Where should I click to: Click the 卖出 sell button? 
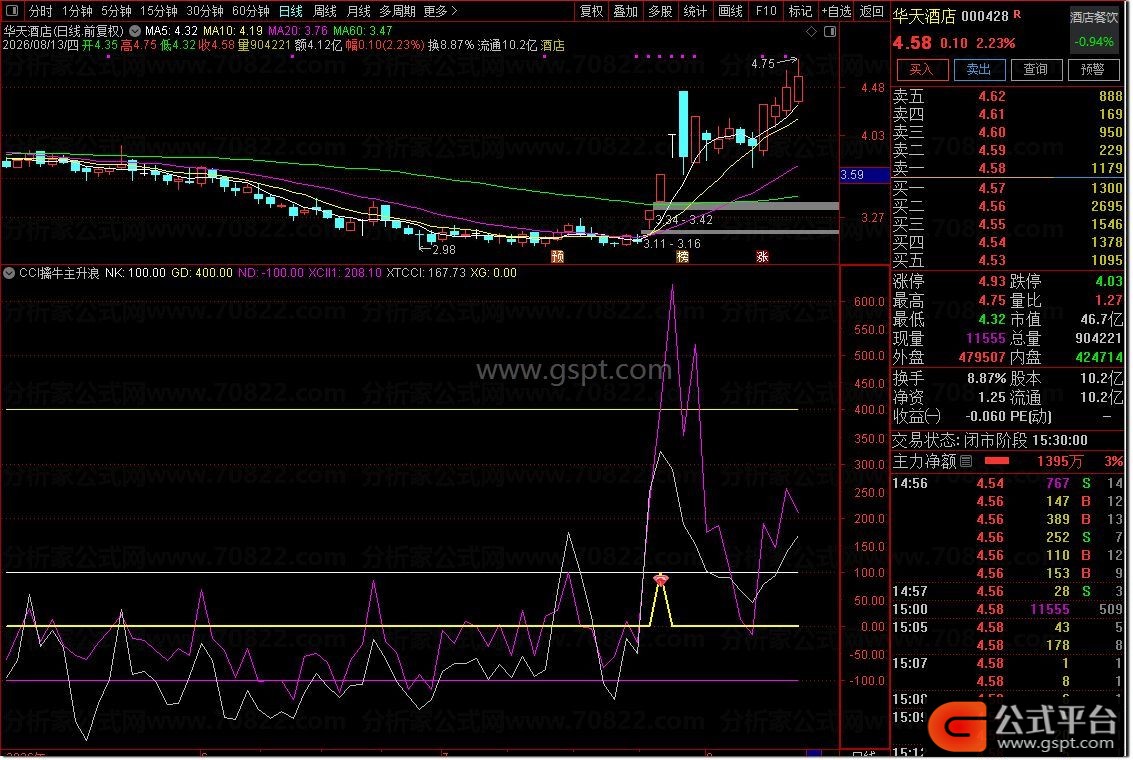978,69
